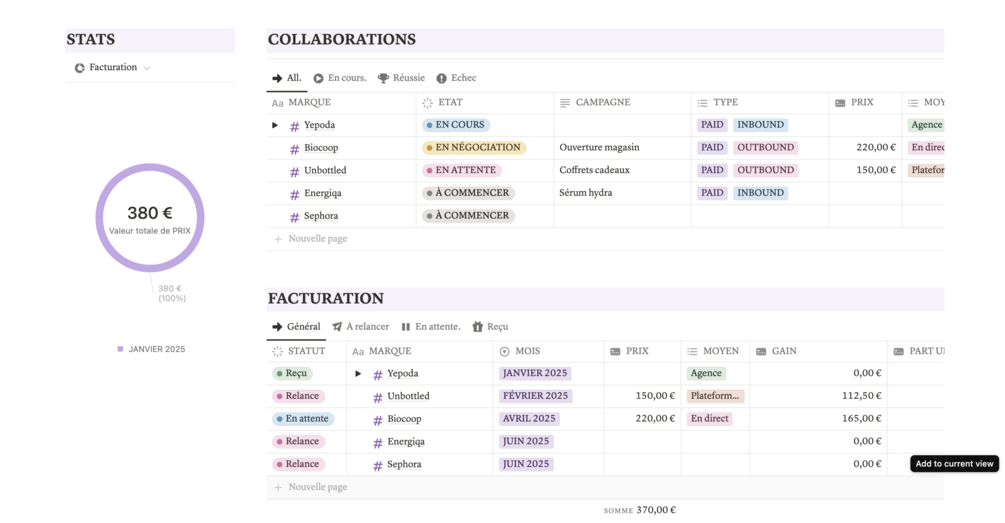Click the MOIS column header icon
Screen dimensions: 1005x523
(x=504, y=351)
